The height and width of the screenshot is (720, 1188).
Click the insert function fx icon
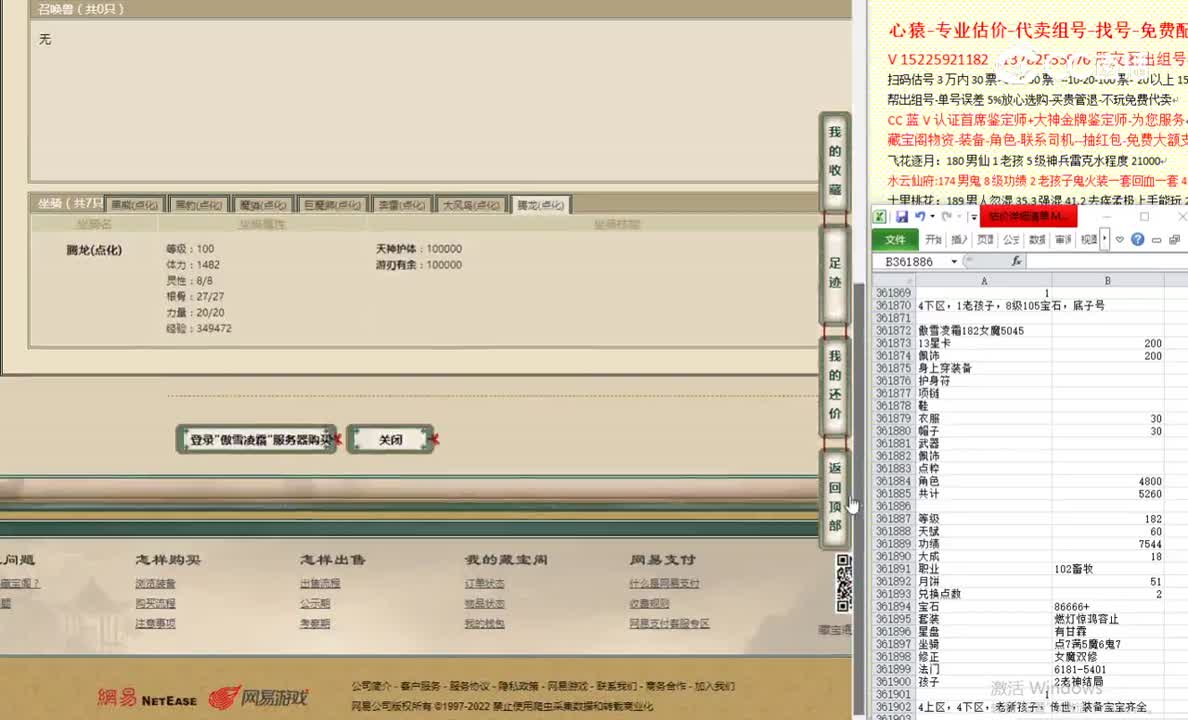[x=1016, y=262]
